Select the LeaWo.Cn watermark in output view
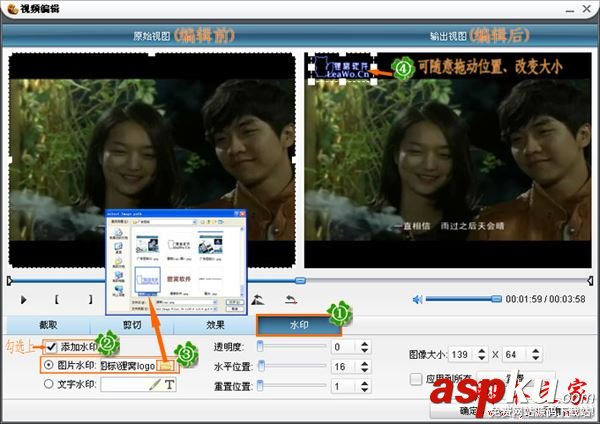This screenshot has height=424, width=600. pos(342,69)
